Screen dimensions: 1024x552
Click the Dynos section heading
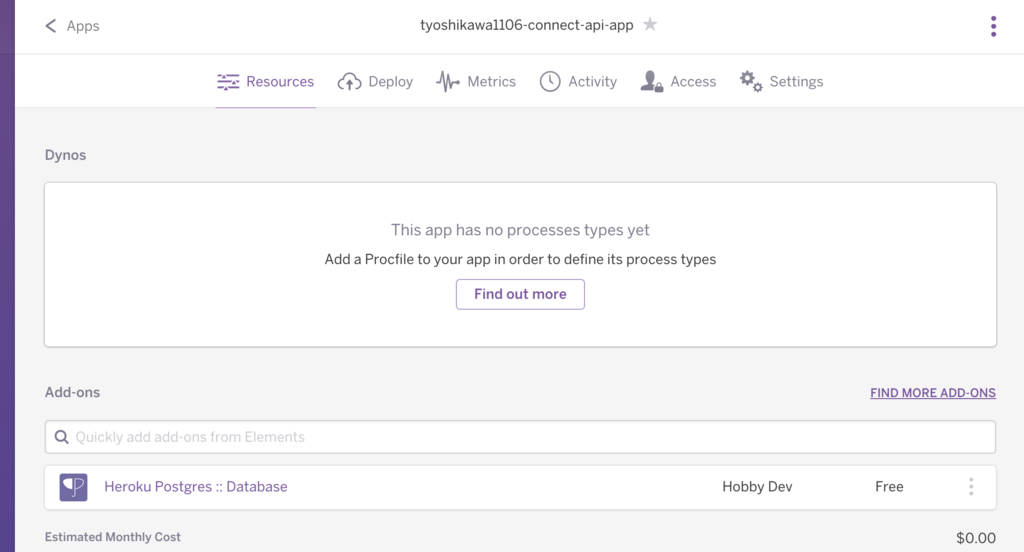tap(65, 155)
